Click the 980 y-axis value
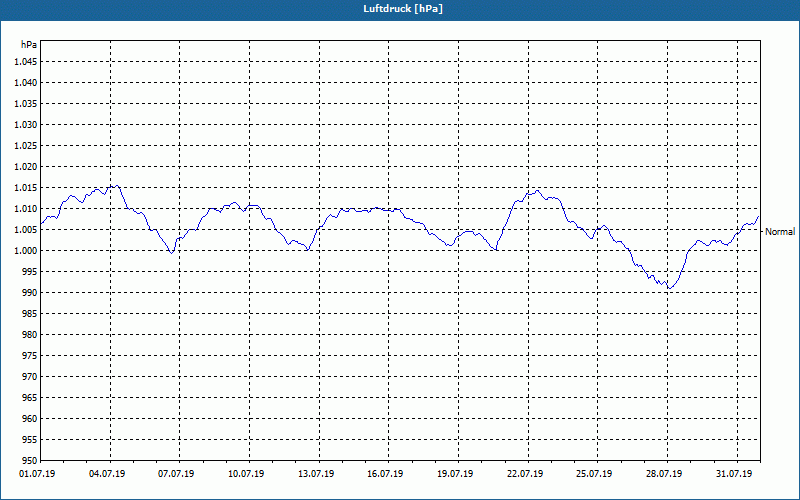 30,335
